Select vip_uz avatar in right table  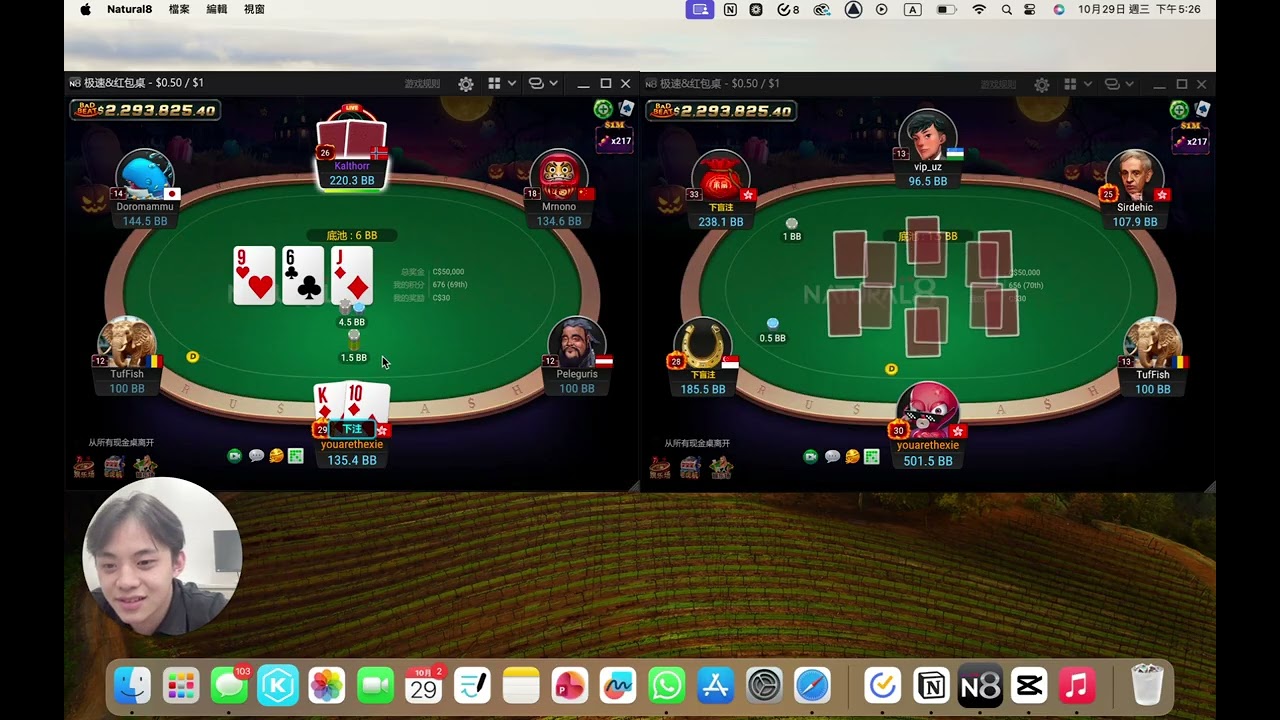point(928,135)
